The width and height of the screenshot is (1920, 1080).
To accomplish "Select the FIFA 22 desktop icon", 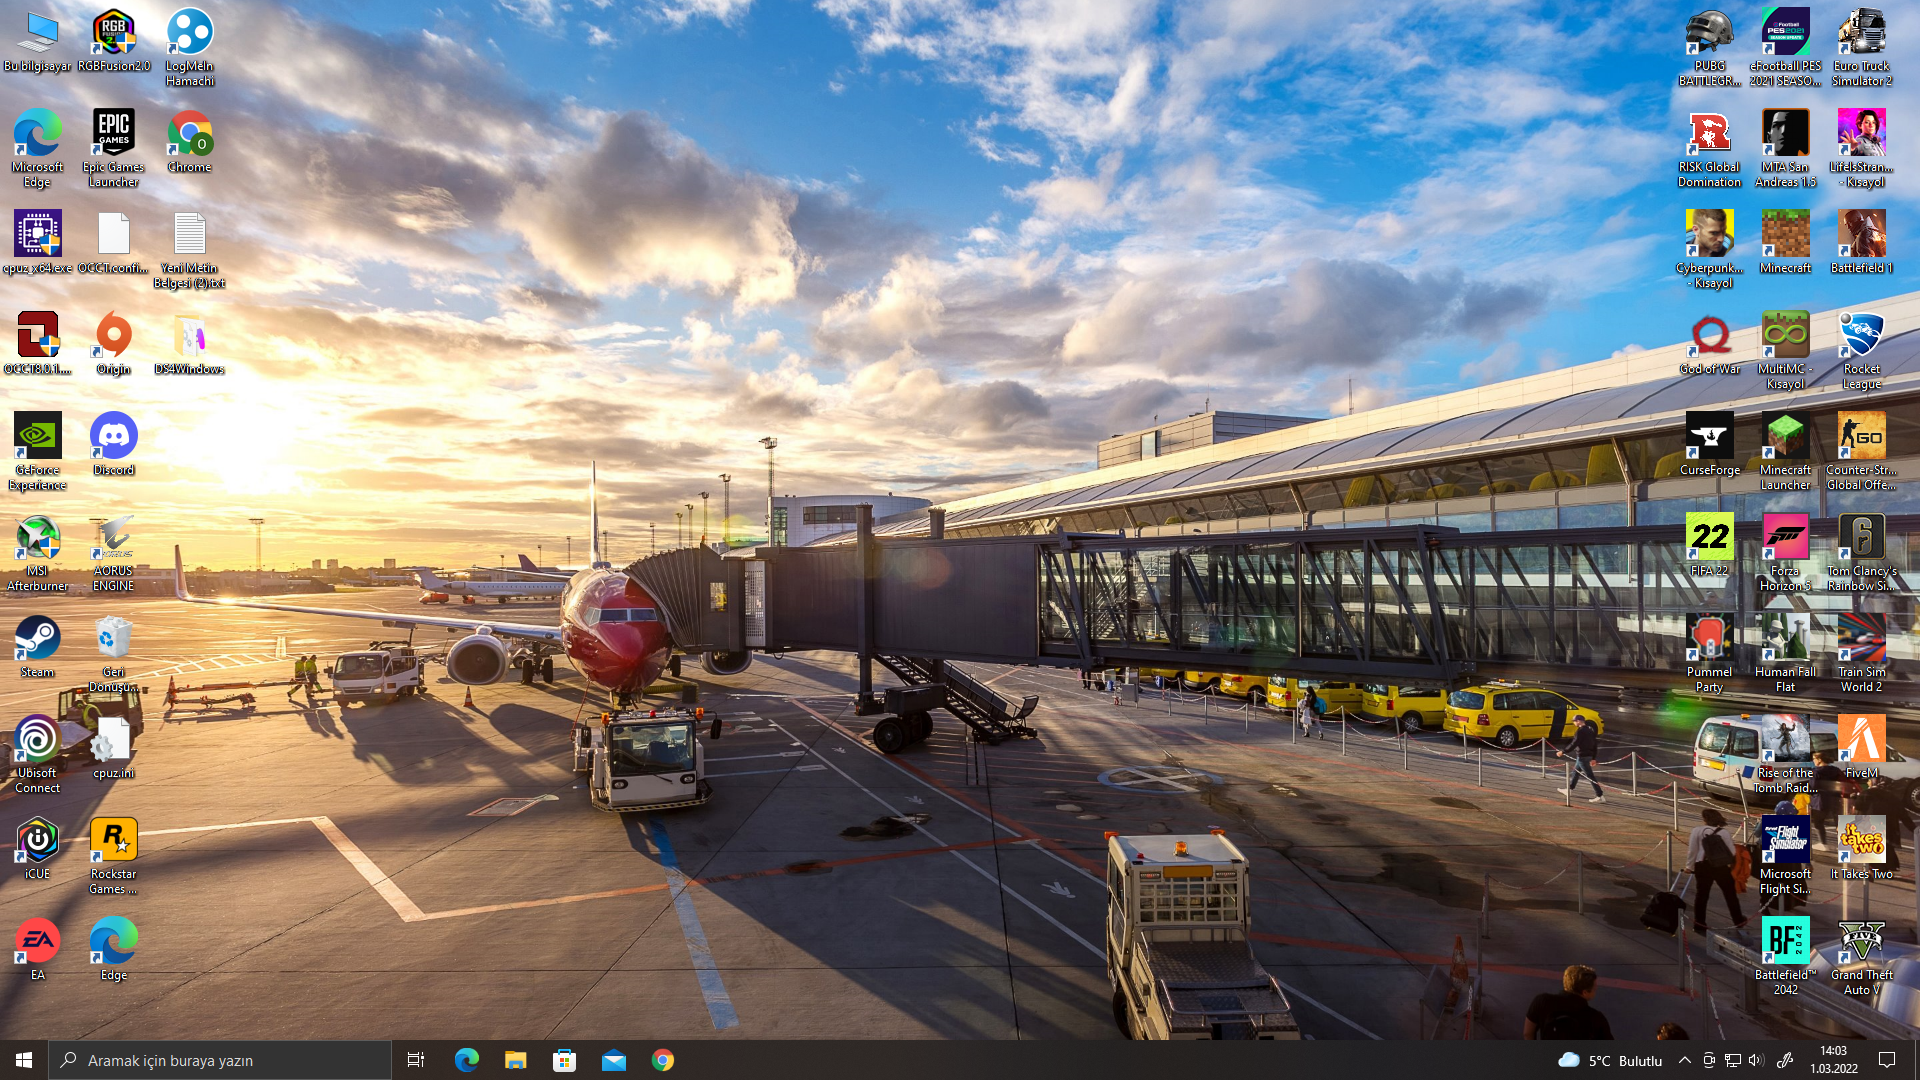I will (x=1709, y=539).
